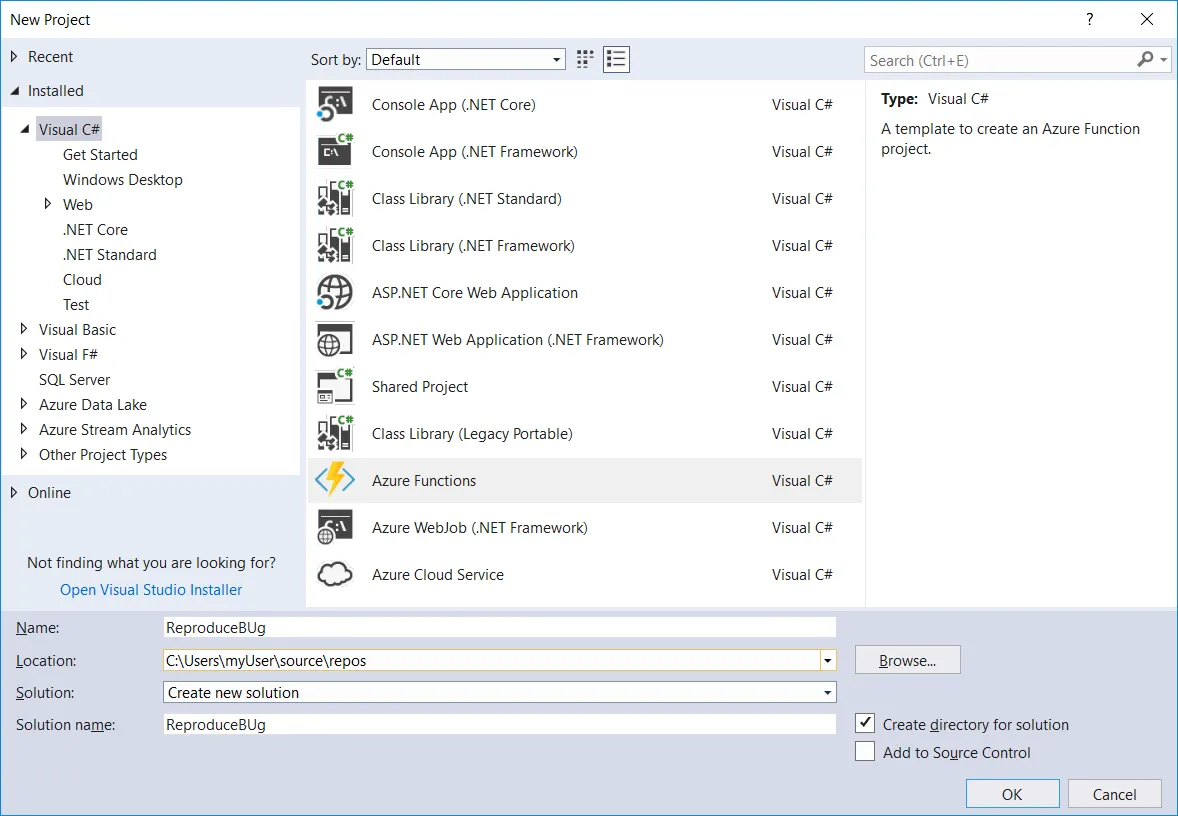Choose the ASP.NET Core Web Application icon
The image size is (1178, 816).
[335, 292]
